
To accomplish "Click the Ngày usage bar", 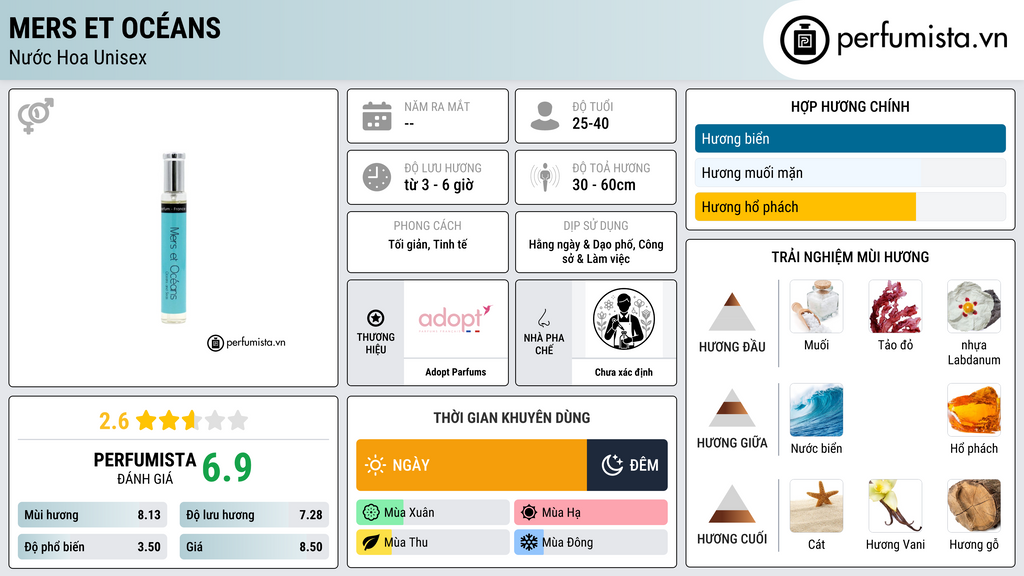I will (x=472, y=465).
